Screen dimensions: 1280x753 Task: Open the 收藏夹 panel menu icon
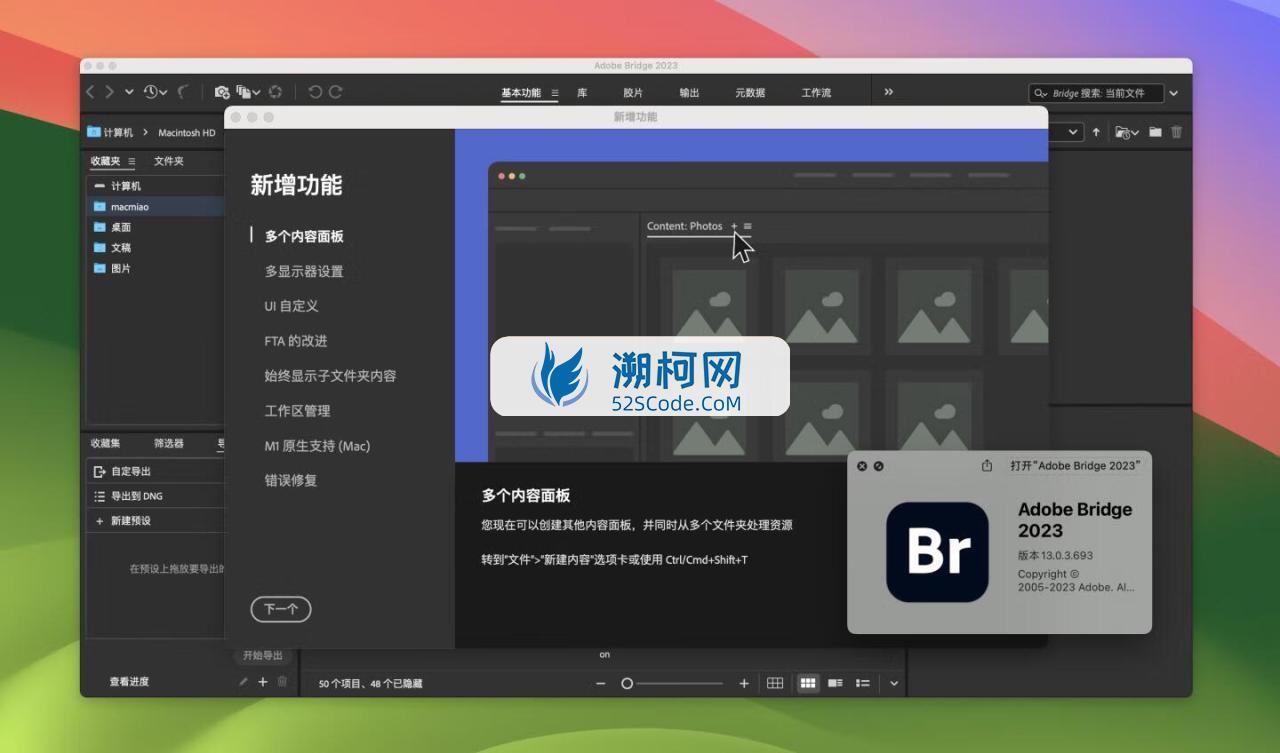point(132,161)
